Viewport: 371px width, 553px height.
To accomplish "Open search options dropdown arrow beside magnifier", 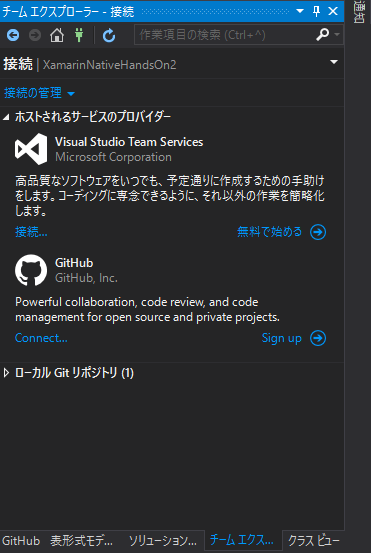I will click(337, 35).
